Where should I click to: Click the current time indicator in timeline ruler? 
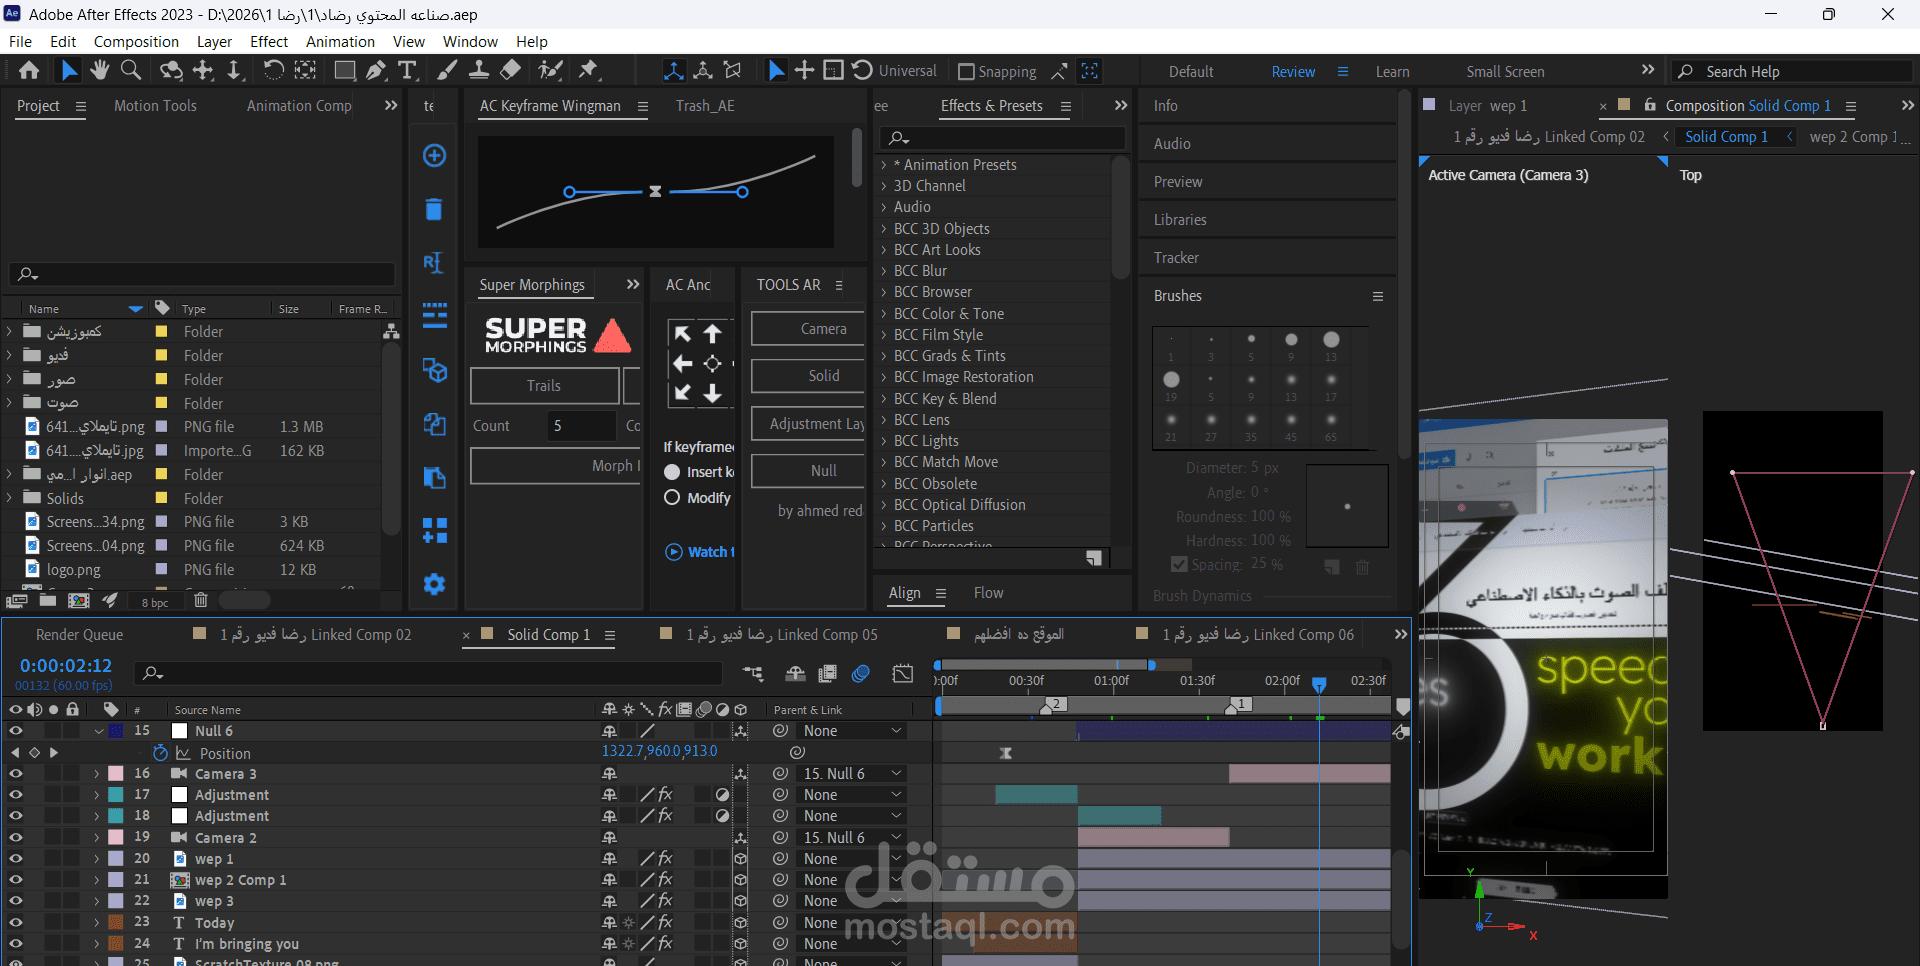1319,684
